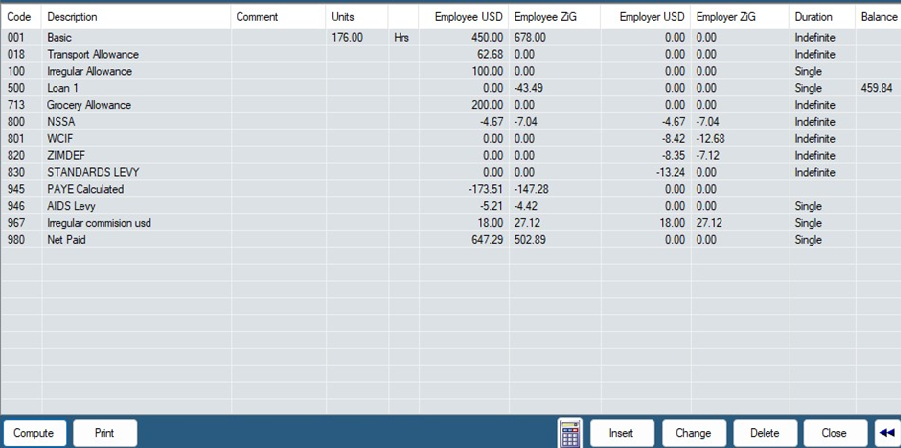Click the Employee USD column header
The height and width of the screenshot is (448, 901).
465,17
